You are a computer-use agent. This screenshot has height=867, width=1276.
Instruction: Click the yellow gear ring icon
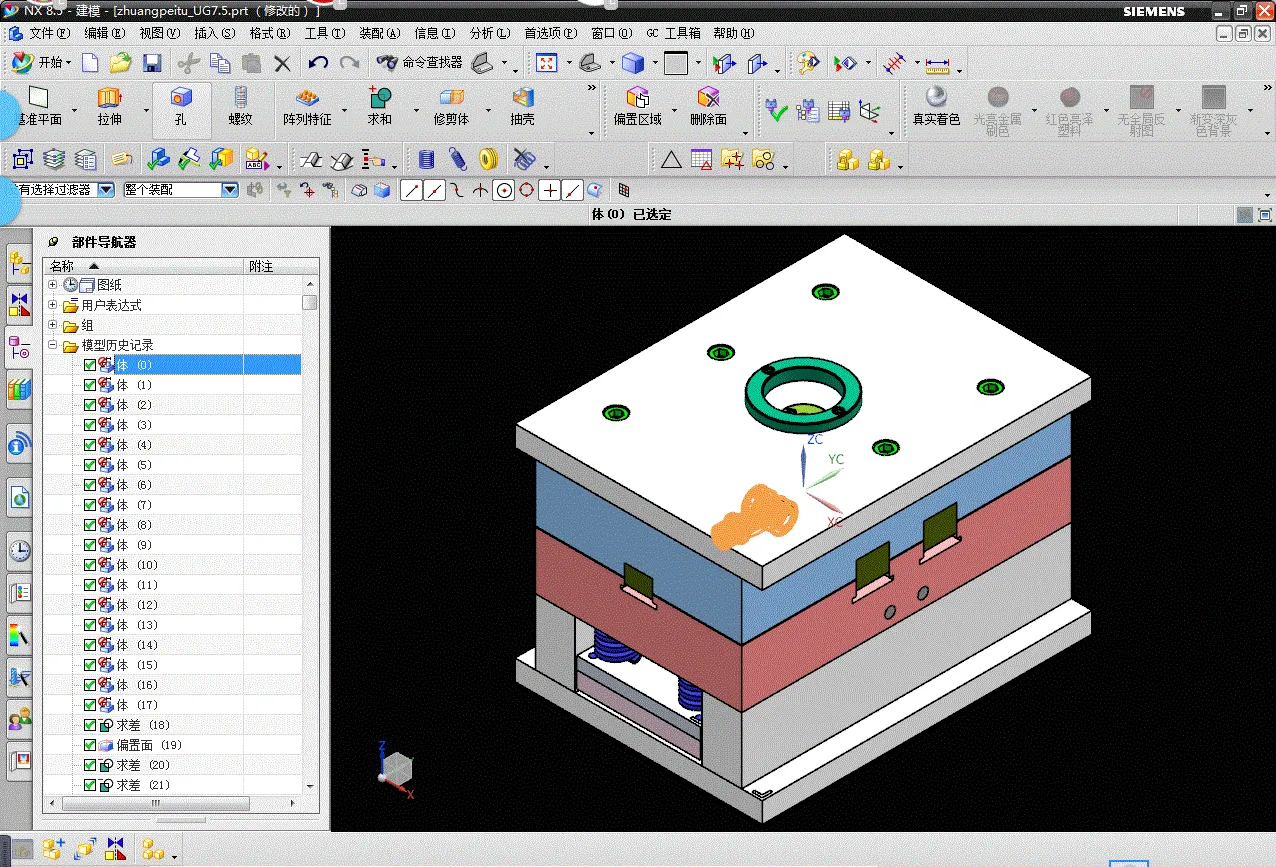(488, 159)
